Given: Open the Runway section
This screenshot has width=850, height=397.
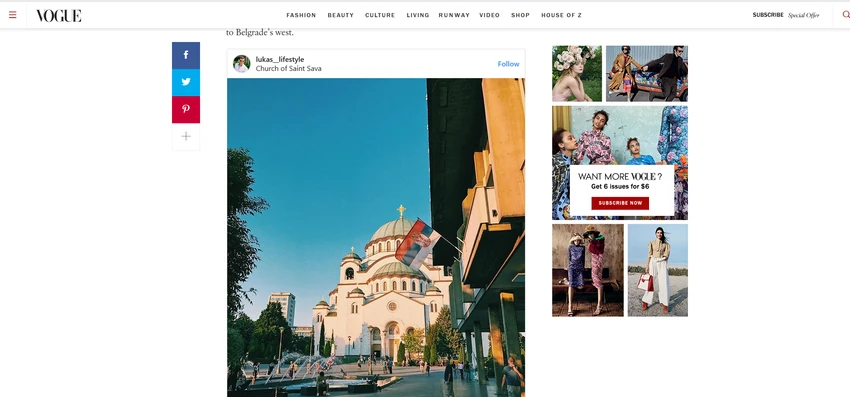Looking at the screenshot, I should [454, 15].
